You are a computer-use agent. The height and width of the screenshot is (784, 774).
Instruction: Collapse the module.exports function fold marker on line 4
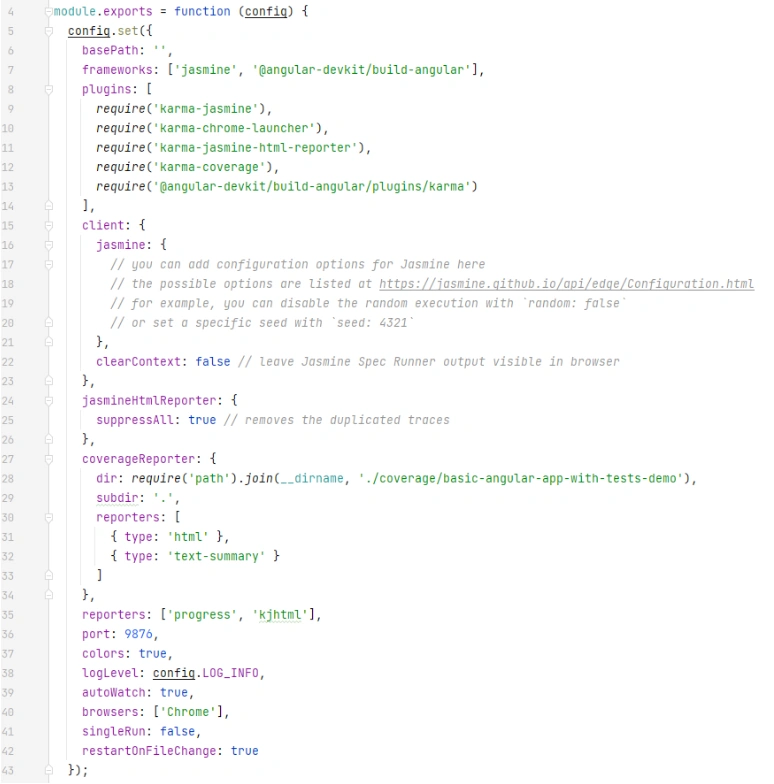pos(48,12)
